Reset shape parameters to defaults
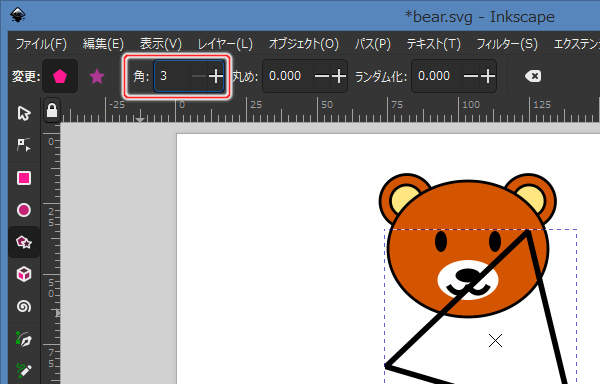 533,76
